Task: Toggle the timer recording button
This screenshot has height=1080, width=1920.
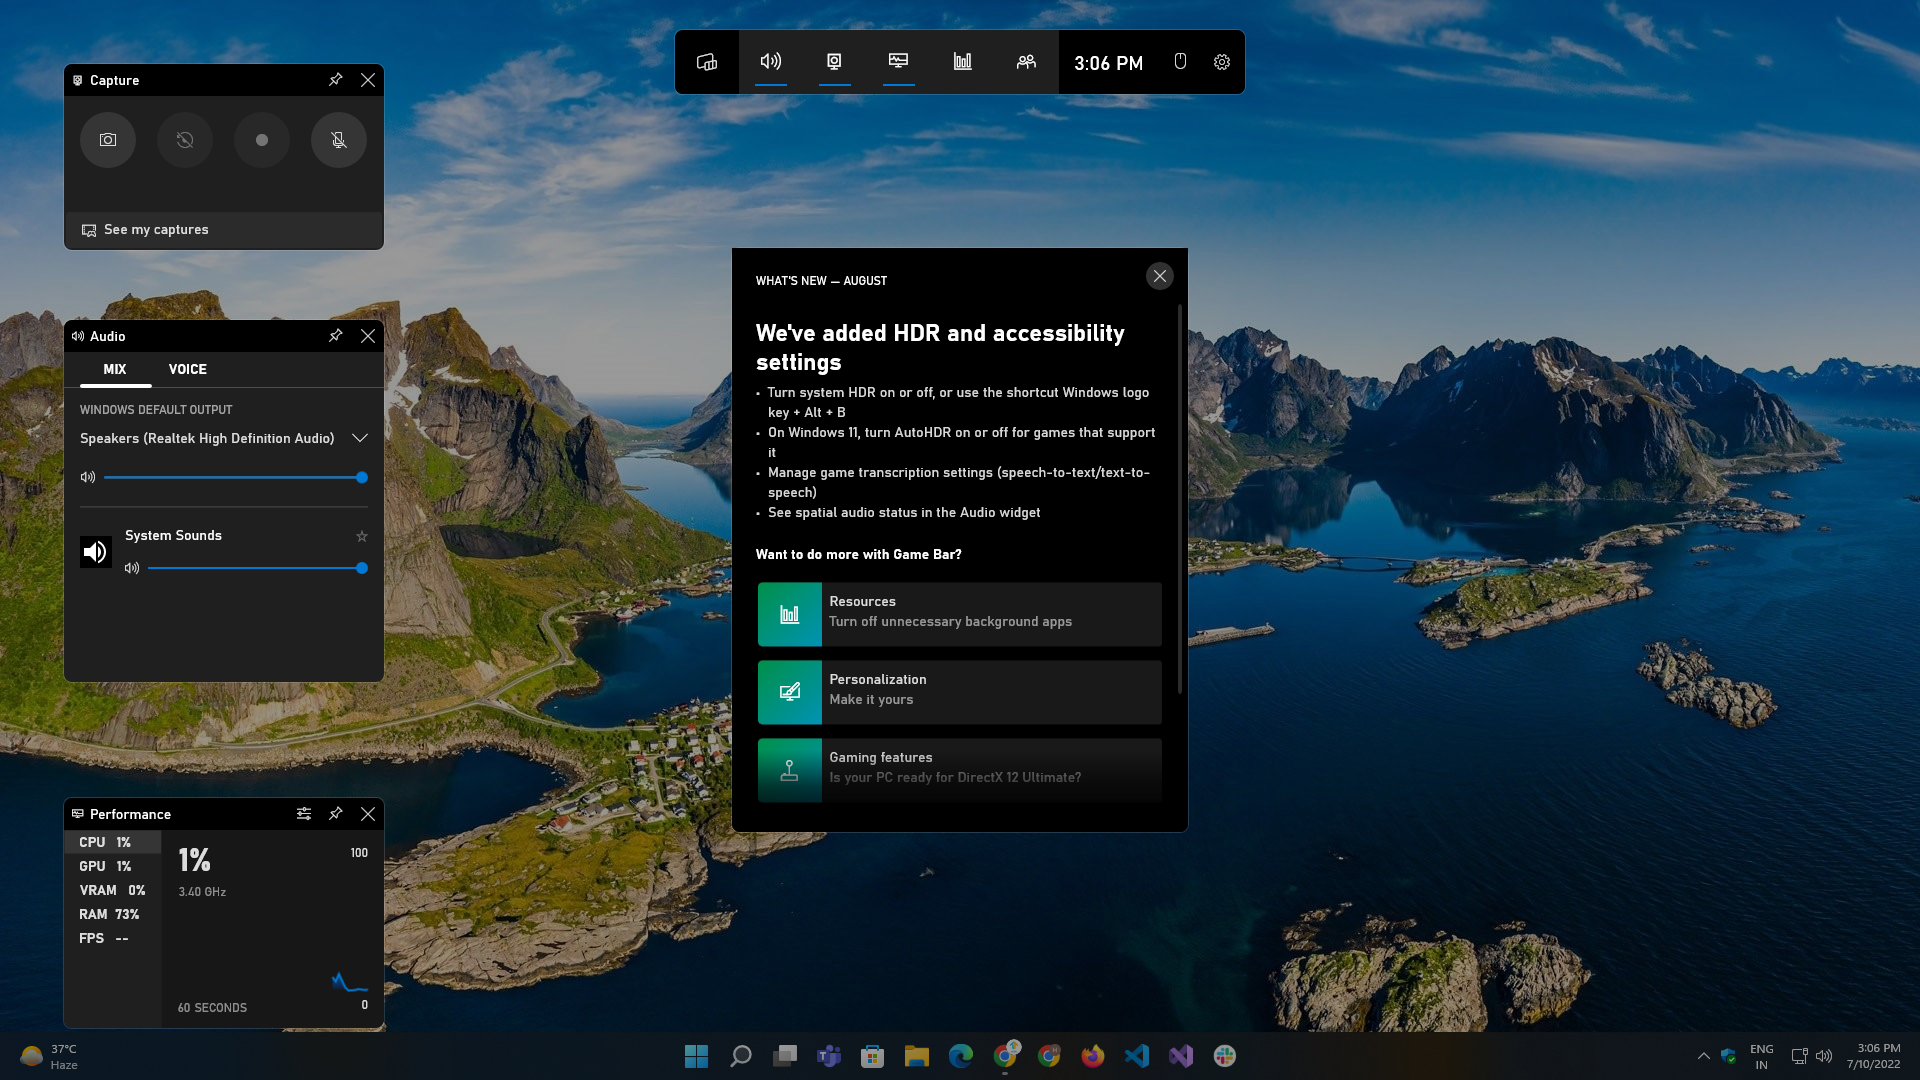Action: pyautogui.click(x=183, y=140)
